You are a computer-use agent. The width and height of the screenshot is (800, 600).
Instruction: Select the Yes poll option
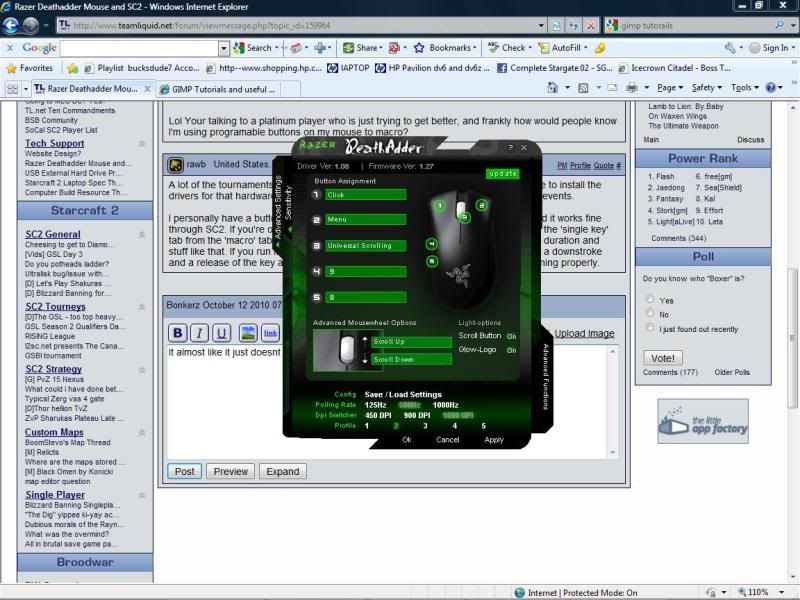tap(650, 299)
